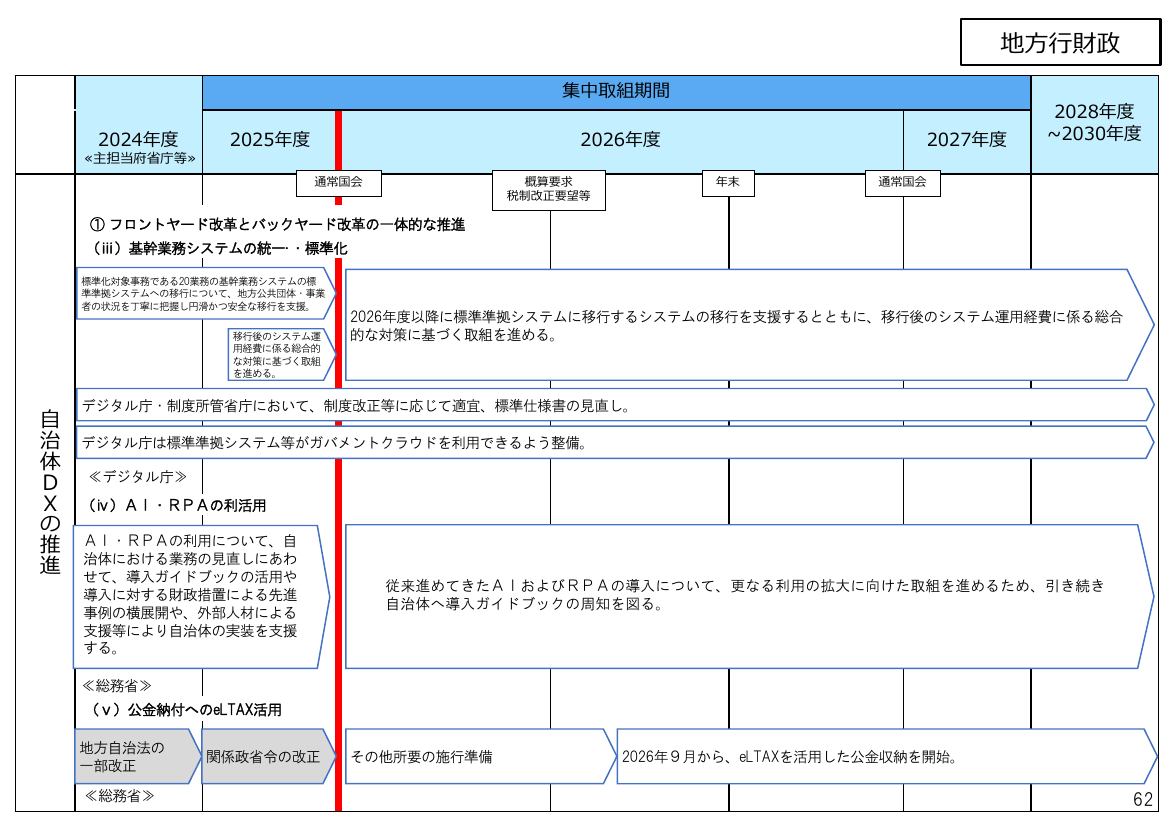
Task: Select the arrow box その他所要の施行準備
Action: [480, 756]
